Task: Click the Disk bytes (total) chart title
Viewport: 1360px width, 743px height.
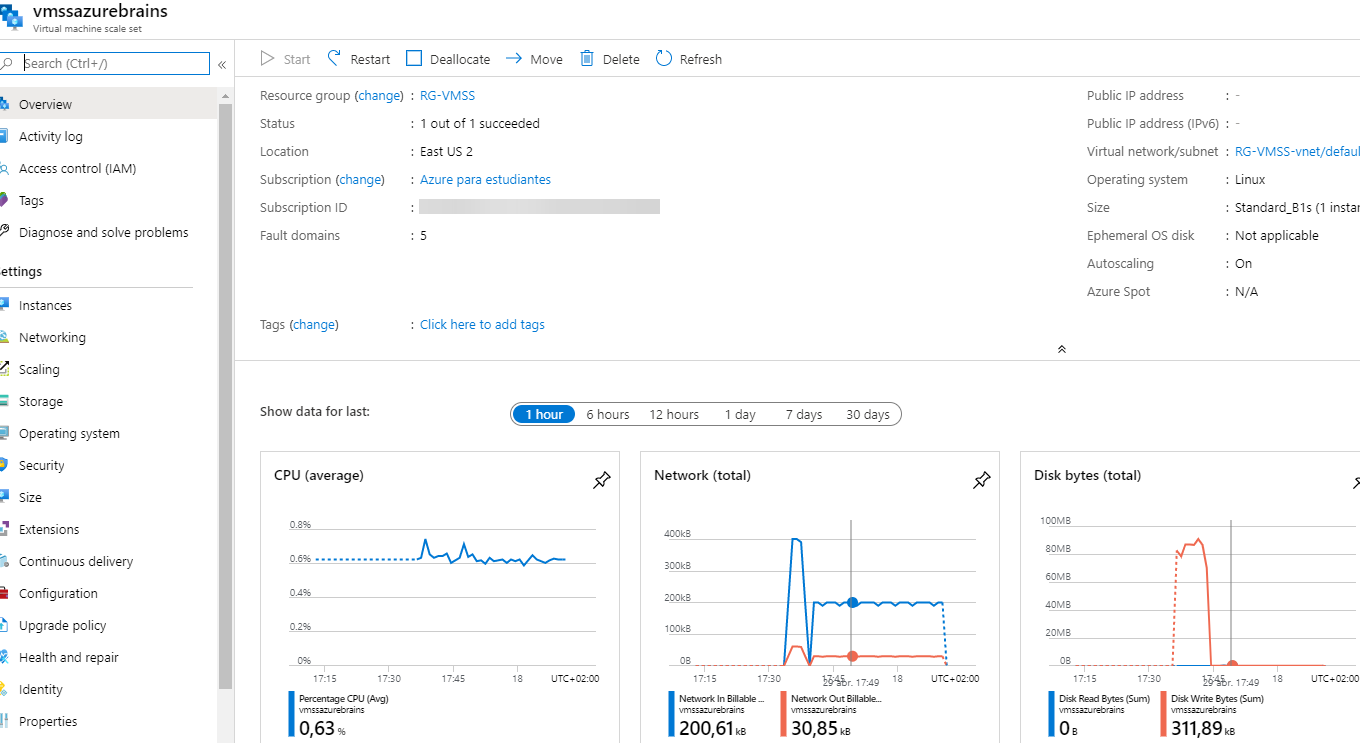Action: 1087,476
